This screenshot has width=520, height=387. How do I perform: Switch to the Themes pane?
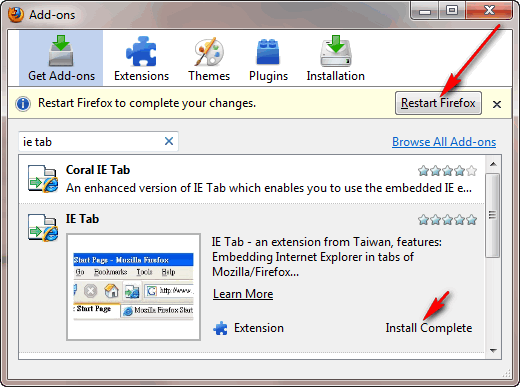(x=209, y=58)
